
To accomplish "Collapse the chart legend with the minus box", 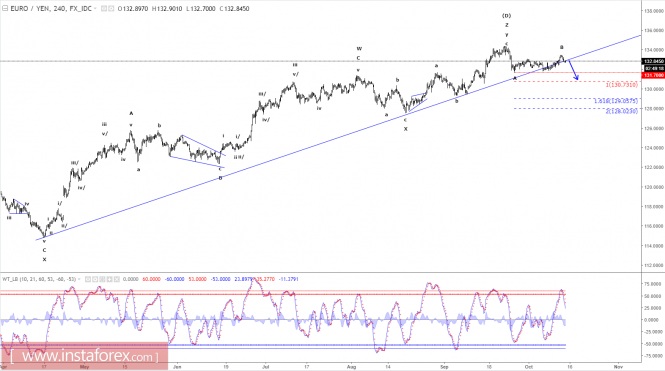I will tap(5, 8).
